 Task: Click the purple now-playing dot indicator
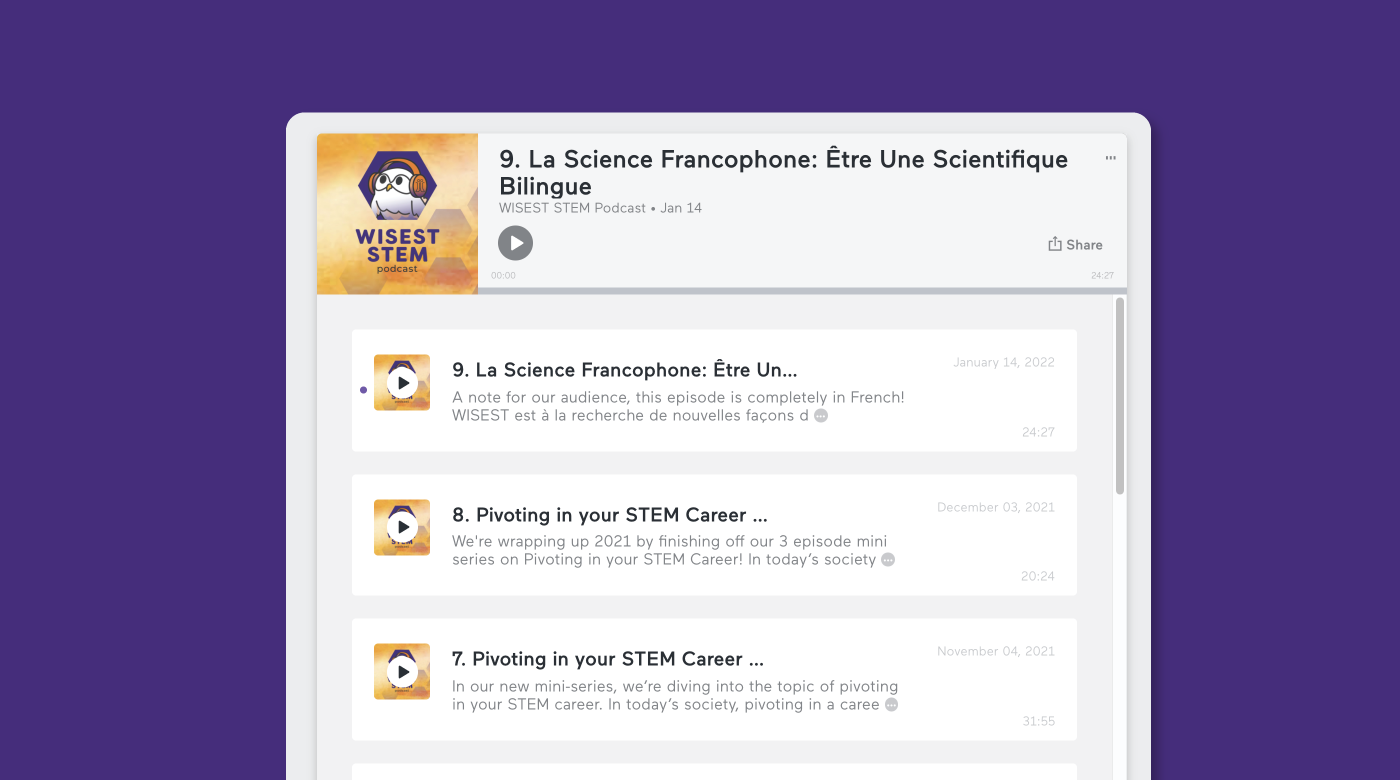coord(363,390)
